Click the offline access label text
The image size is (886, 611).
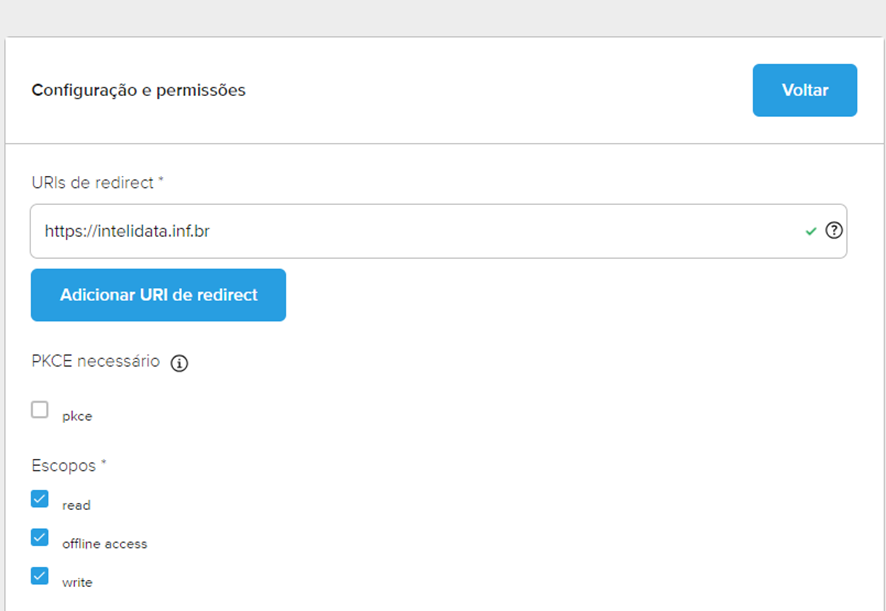pos(105,544)
